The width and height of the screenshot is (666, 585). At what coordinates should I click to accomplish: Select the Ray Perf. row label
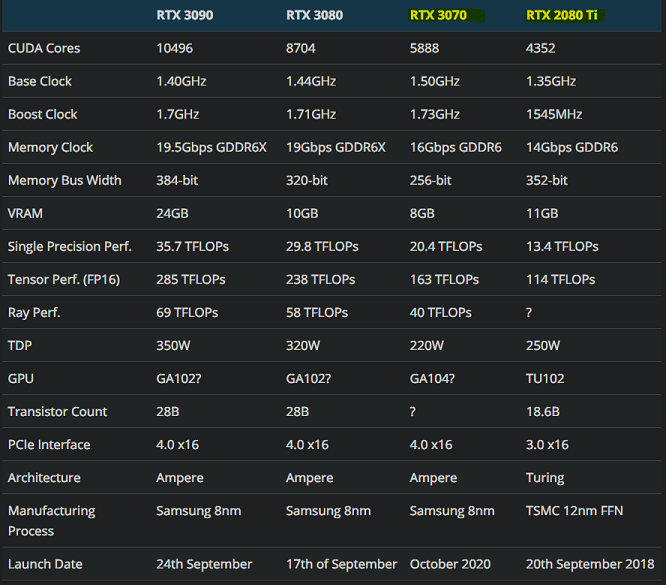[34, 313]
